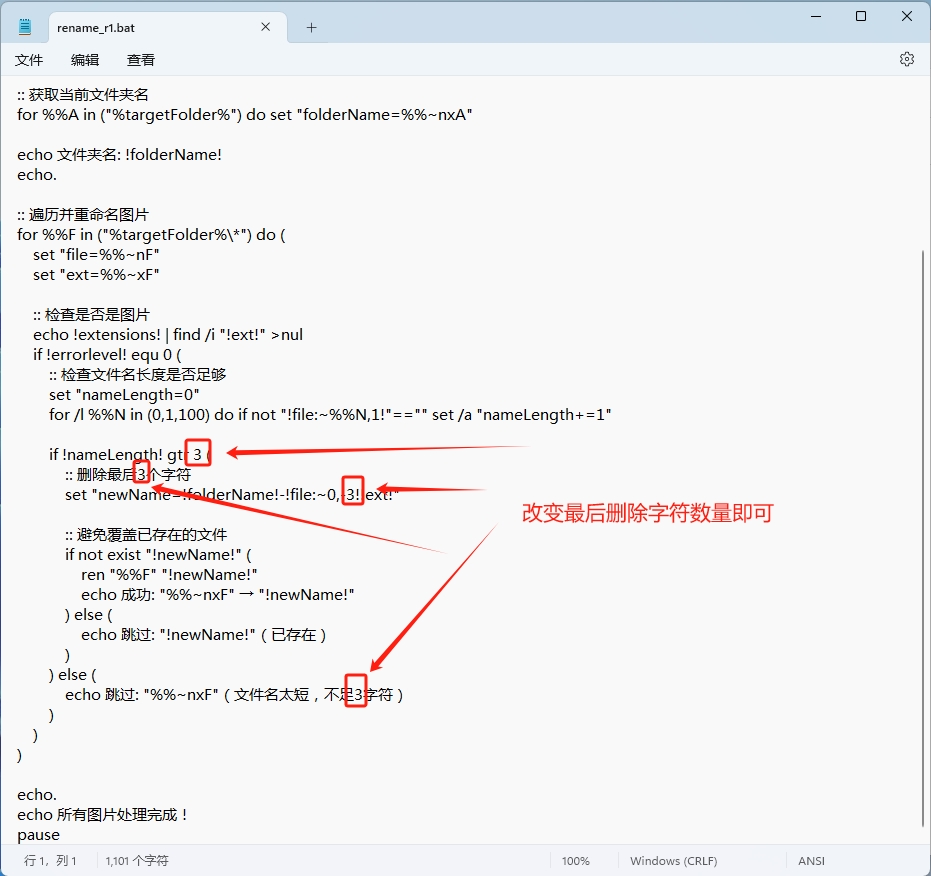Click the line if !errorlevel! equ 0 (

(x=107, y=355)
